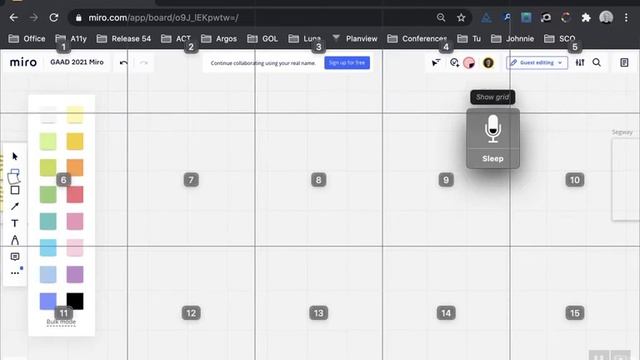Pick the teal sticky color
This screenshot has height=360, width=640.
coord(48,221)
